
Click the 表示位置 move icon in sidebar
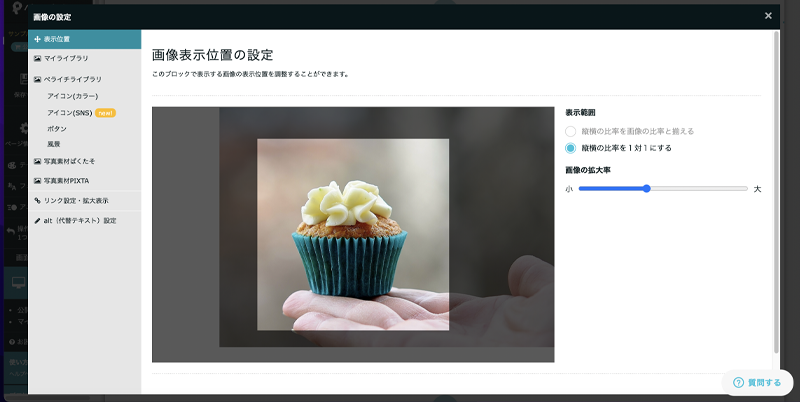click(37, 39)
